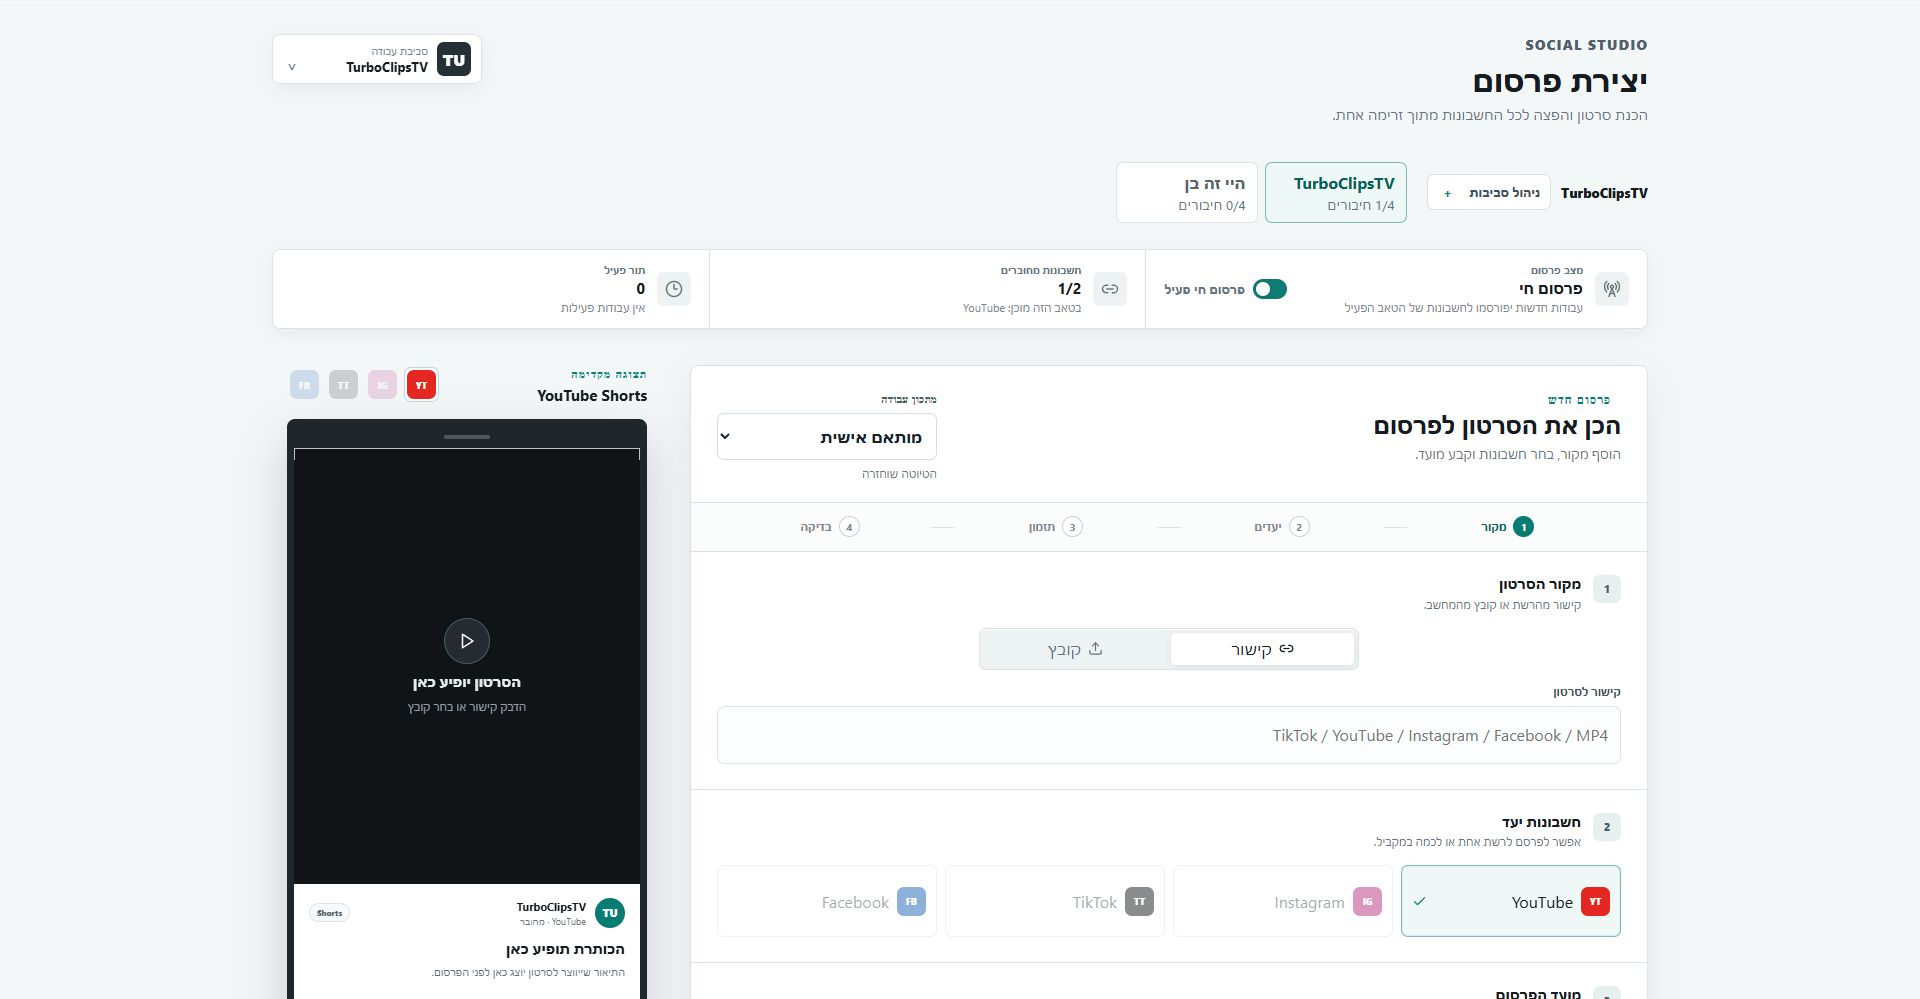This screenshot has width=1920, height=999.
Task: Click the SOCIAL STUDIO label
Action: click(x=1586, y=45)
